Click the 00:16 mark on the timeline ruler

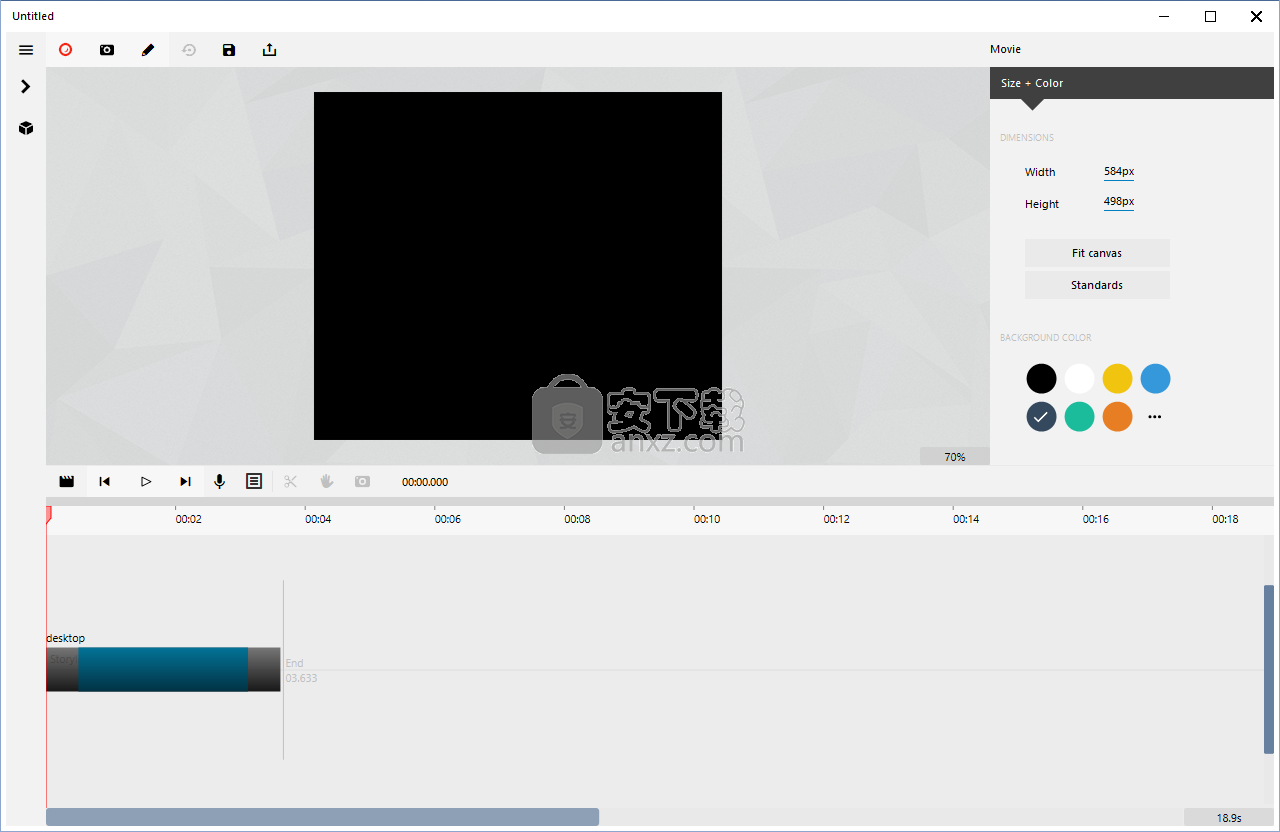(x=1095, y=519)
